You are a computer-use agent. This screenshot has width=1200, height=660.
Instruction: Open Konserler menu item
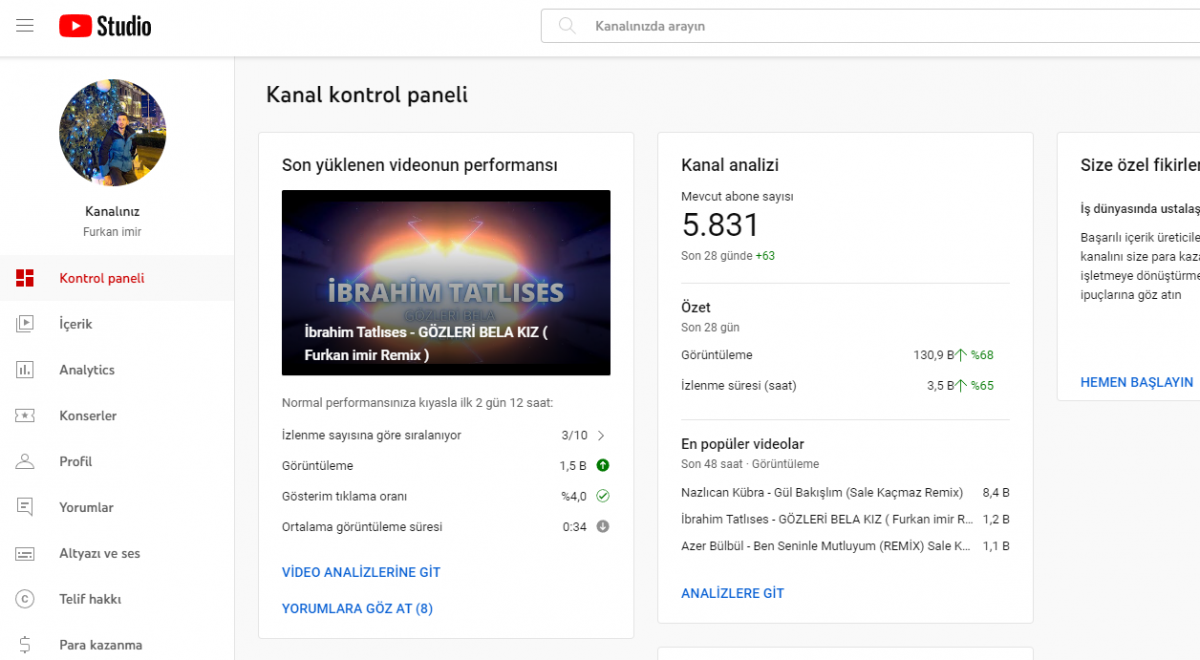pyautogui.click(x=117, y=415)
